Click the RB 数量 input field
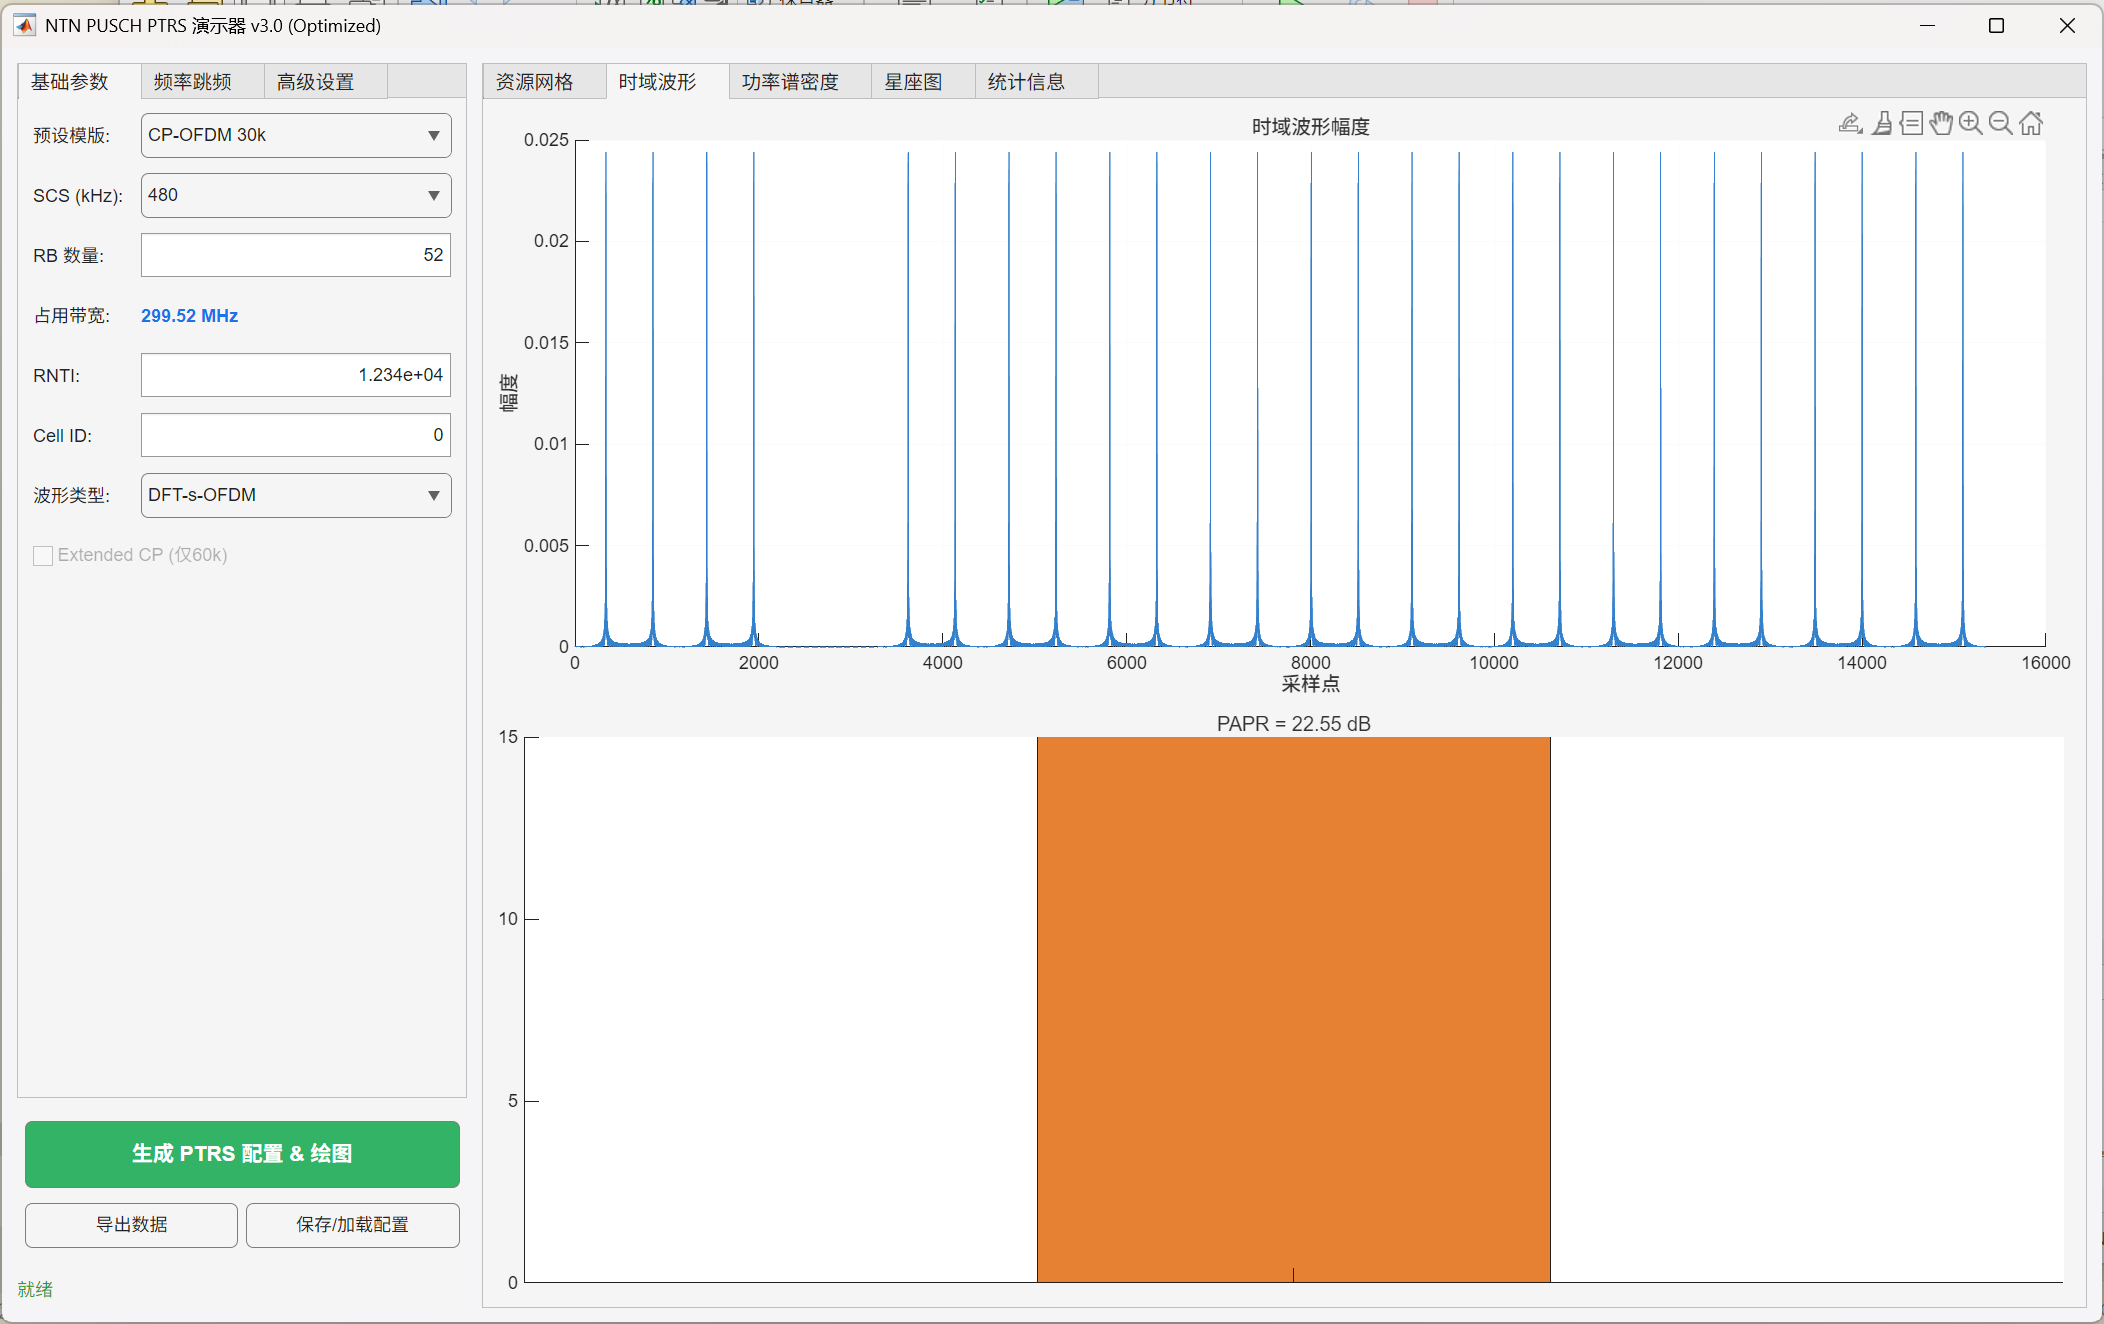Screen dimensions: 2104x1324 (296, 255)
